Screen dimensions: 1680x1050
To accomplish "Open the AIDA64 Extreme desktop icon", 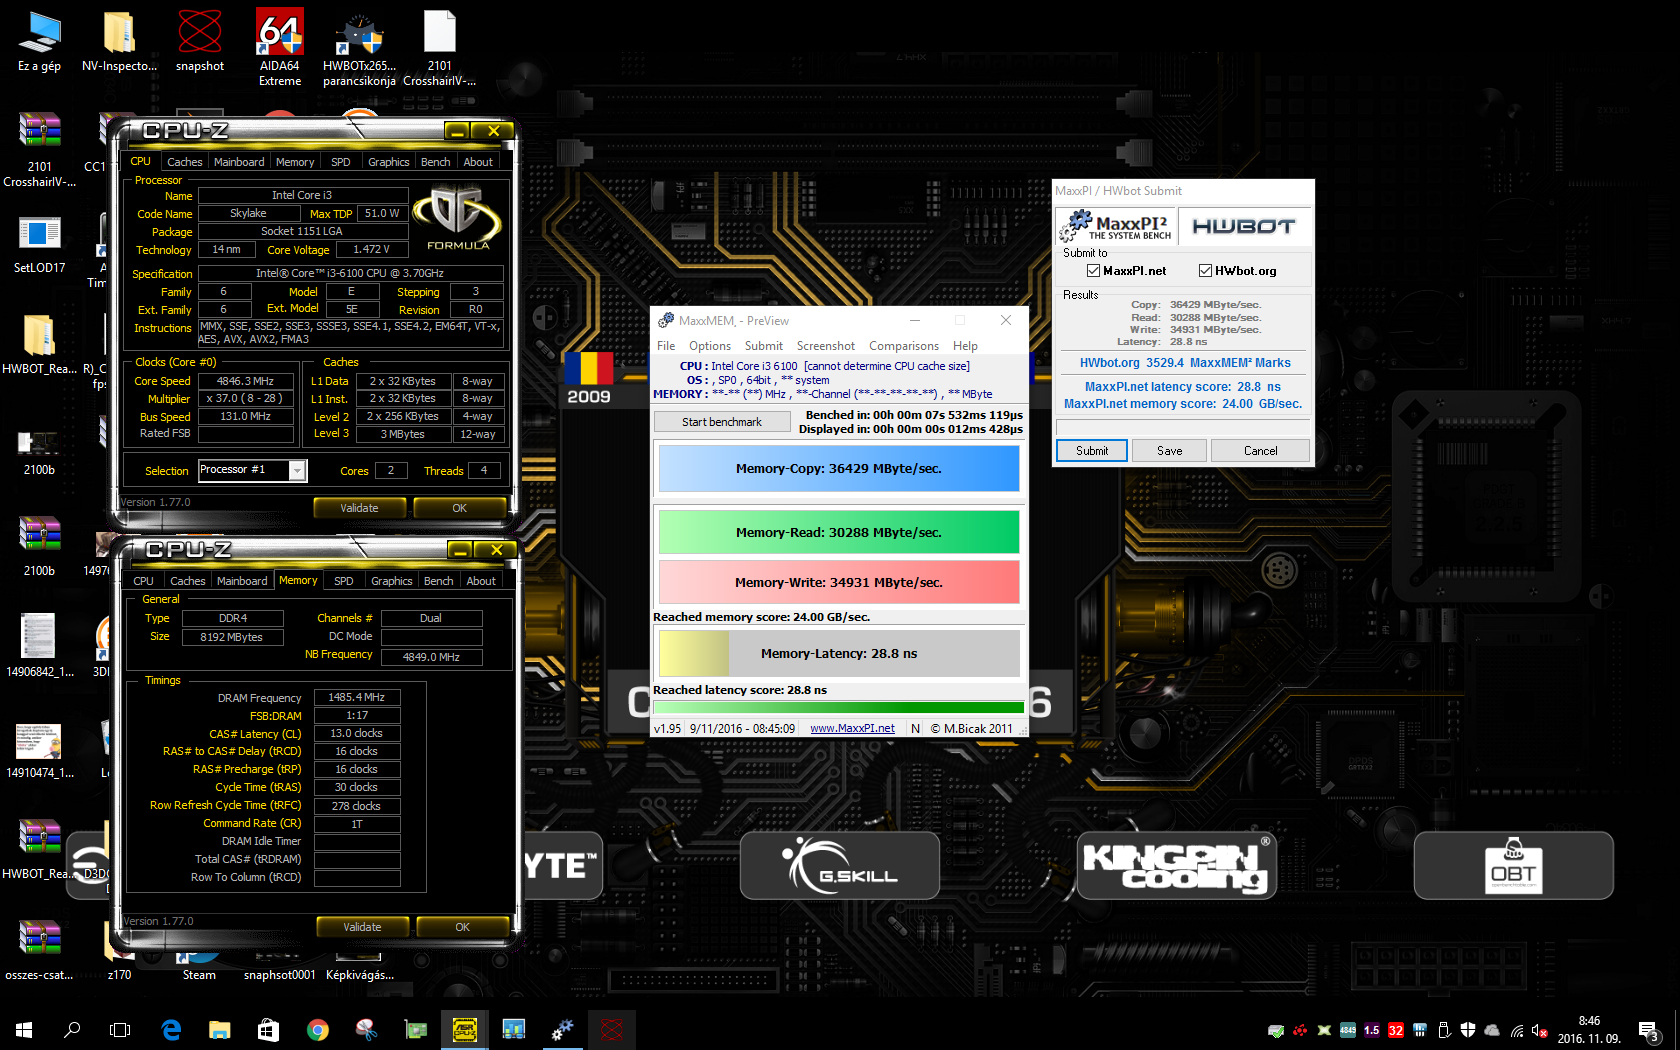I will (280, 47).
